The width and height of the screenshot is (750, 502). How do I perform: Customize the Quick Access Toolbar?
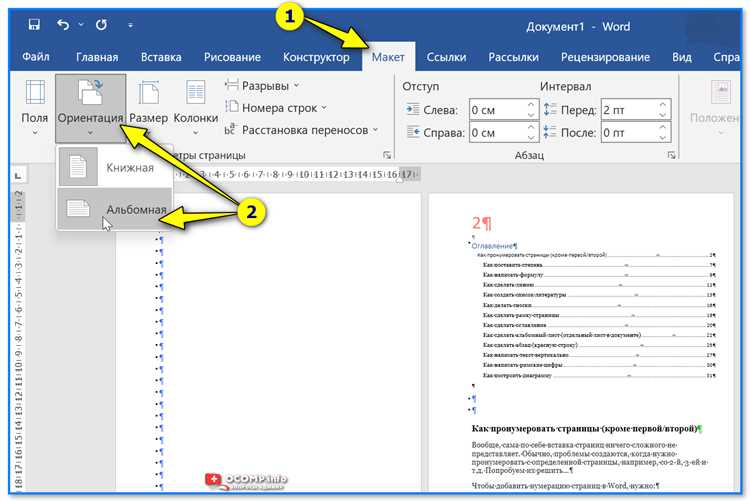[x=130, y=25]
